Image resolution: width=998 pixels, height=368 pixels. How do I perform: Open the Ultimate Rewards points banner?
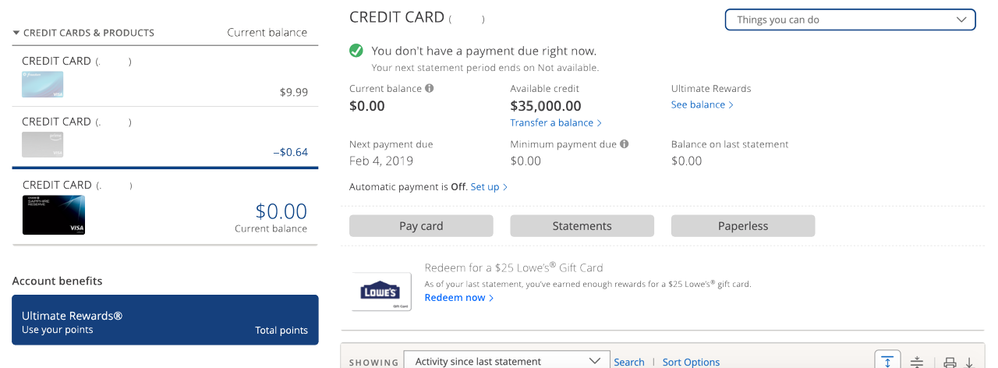click(165, 320)
